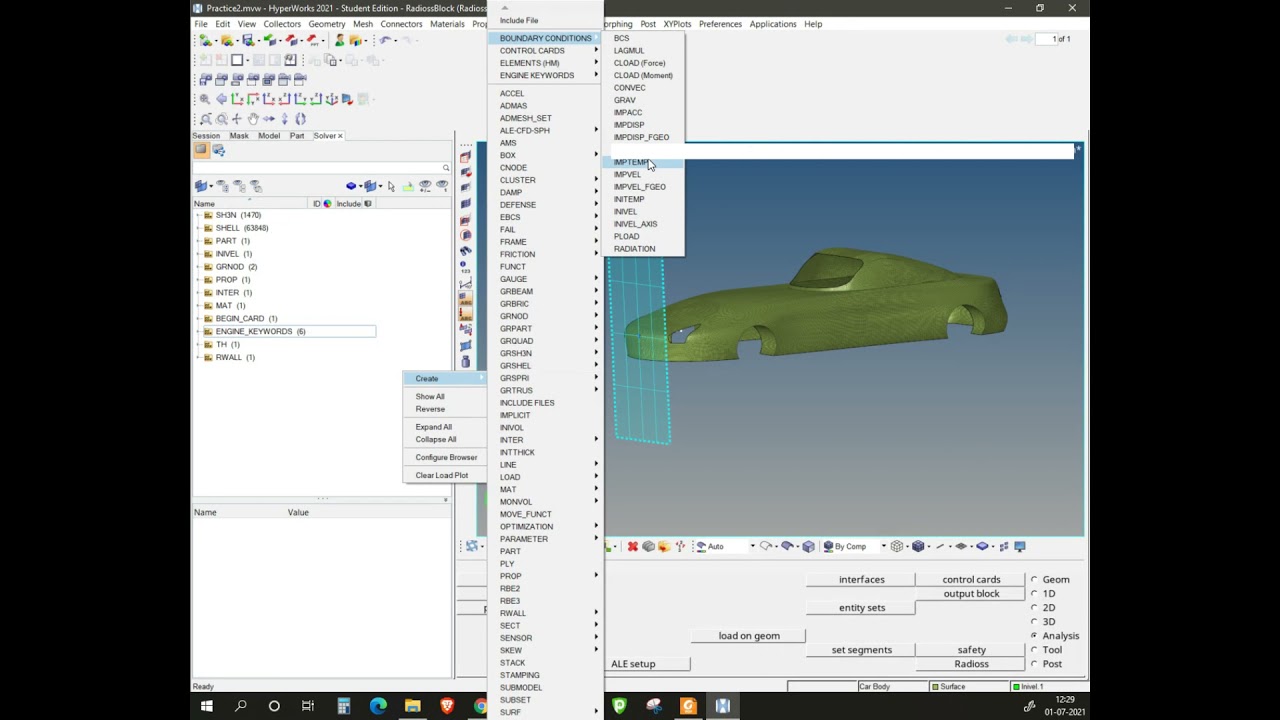Expand the SHELL (63848) tree node
This screenshot has height=720, width=1280.
click(x=198, y=228)
